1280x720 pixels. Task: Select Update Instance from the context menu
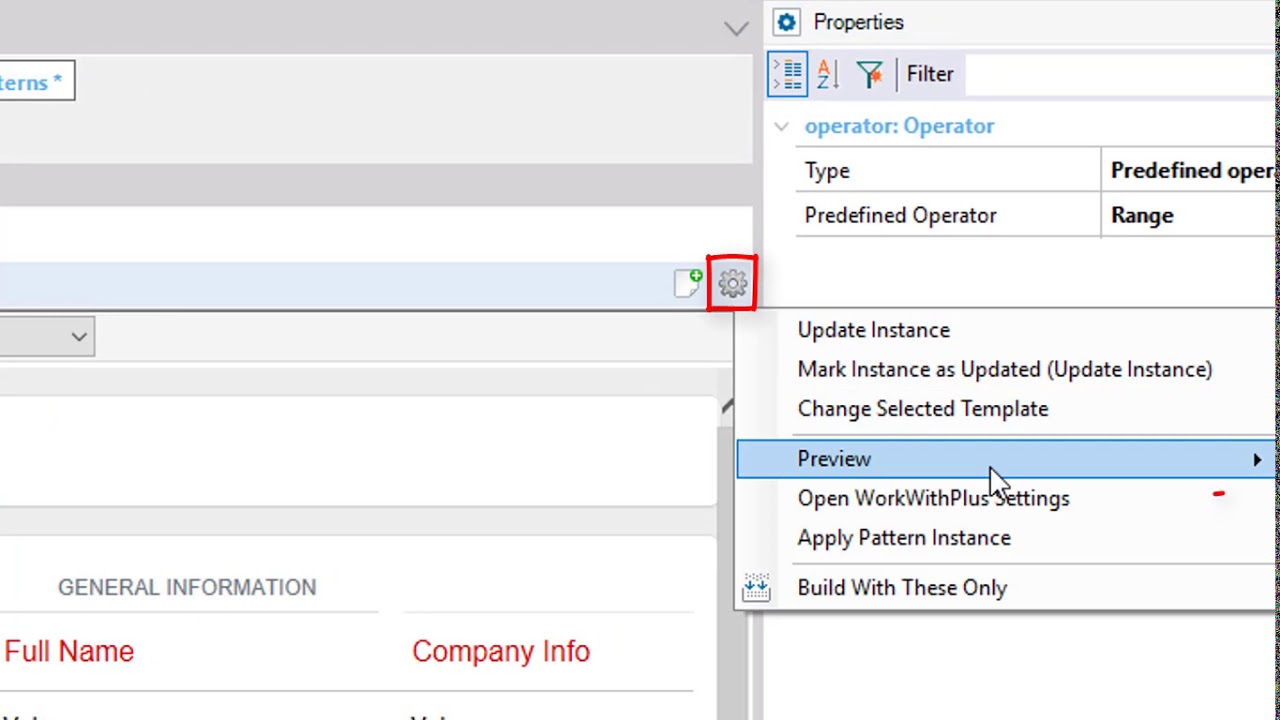pos(873,330)
